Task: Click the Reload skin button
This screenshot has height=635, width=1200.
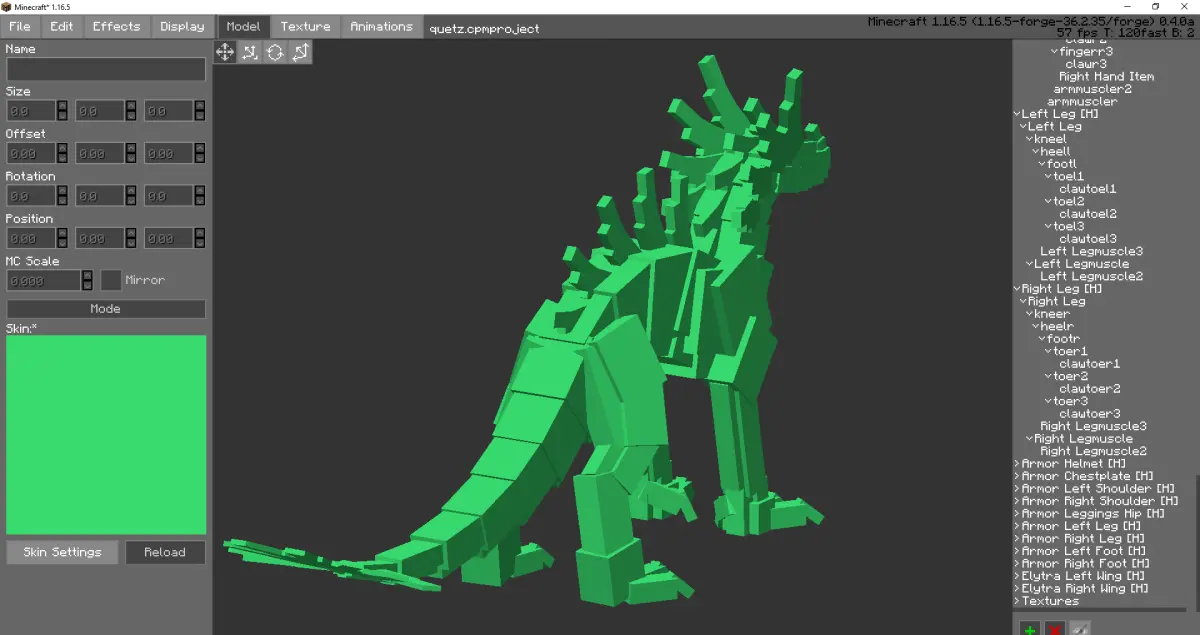Action: (x=165, y=552)
